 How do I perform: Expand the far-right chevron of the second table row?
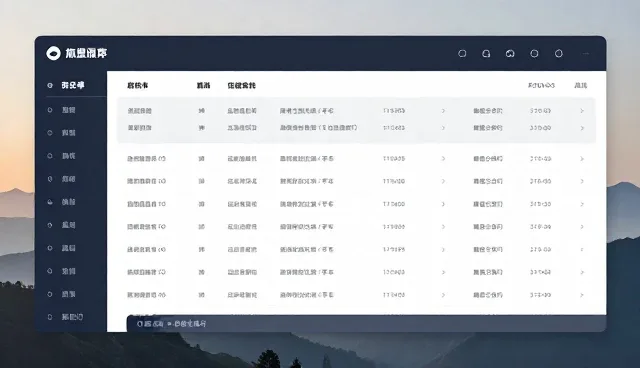point(582,128)
